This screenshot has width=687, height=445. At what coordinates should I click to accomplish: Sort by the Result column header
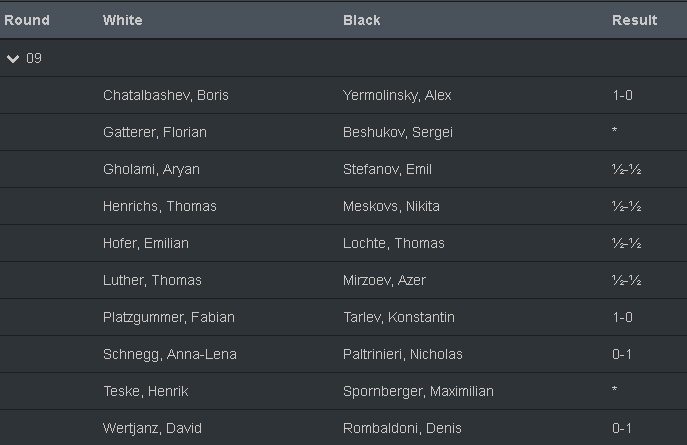click(634, 20)
